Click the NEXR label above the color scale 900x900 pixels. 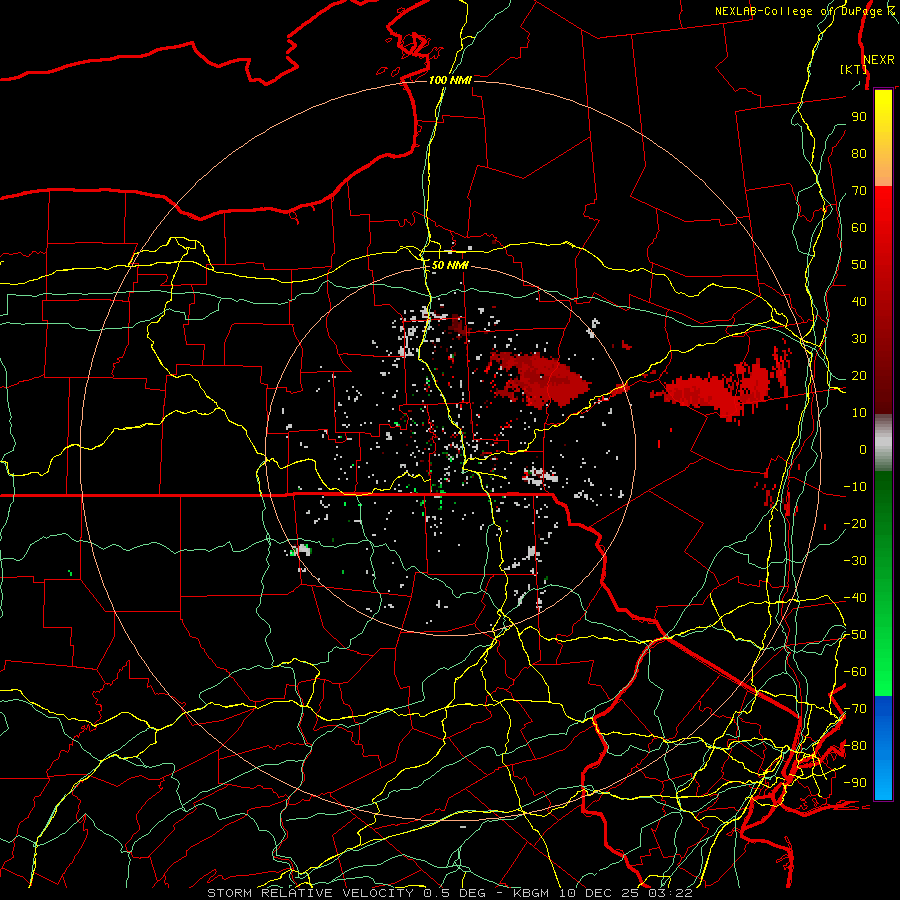[x=879, y=60]
